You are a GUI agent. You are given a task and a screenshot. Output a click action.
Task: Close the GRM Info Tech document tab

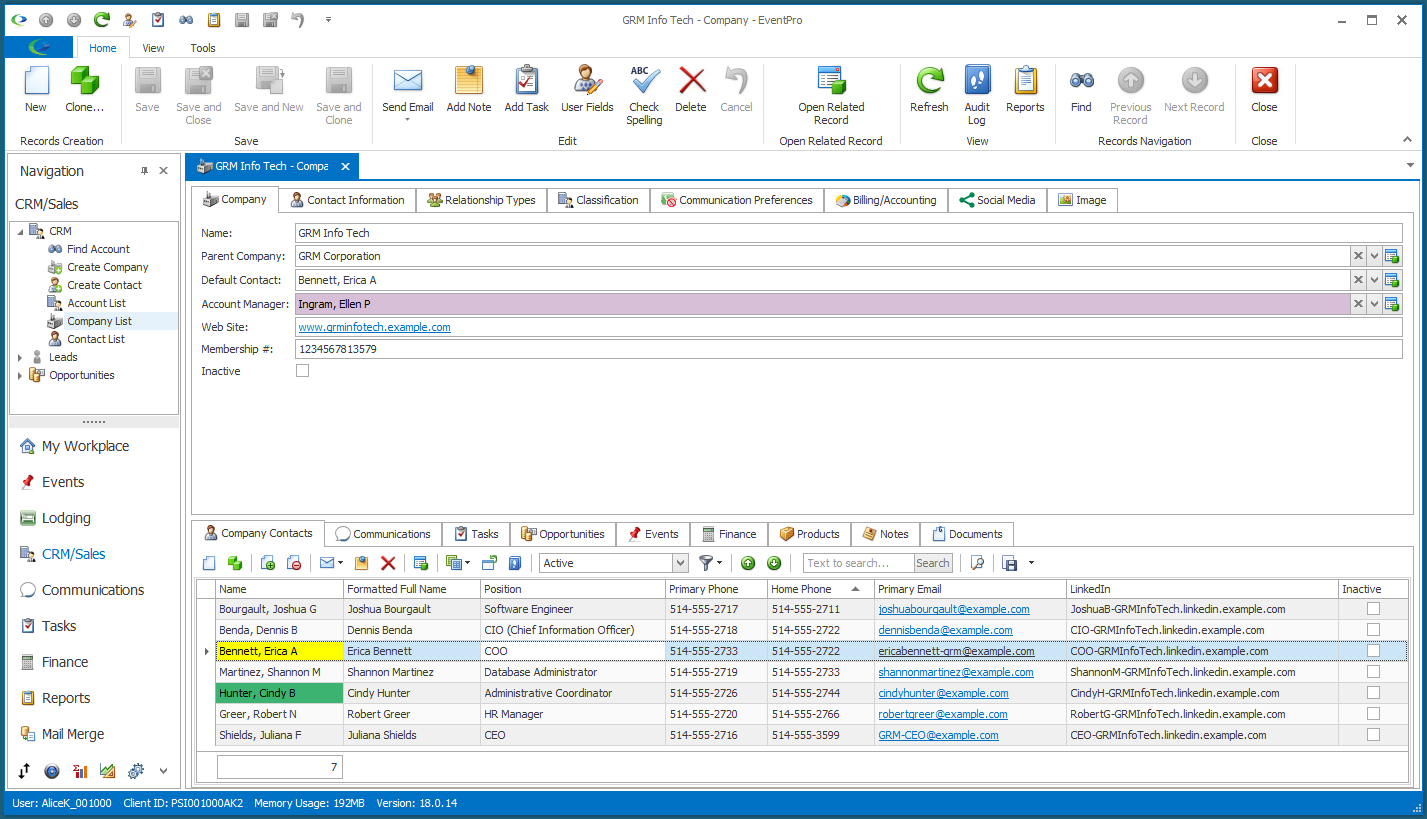[x=345, y=167]
